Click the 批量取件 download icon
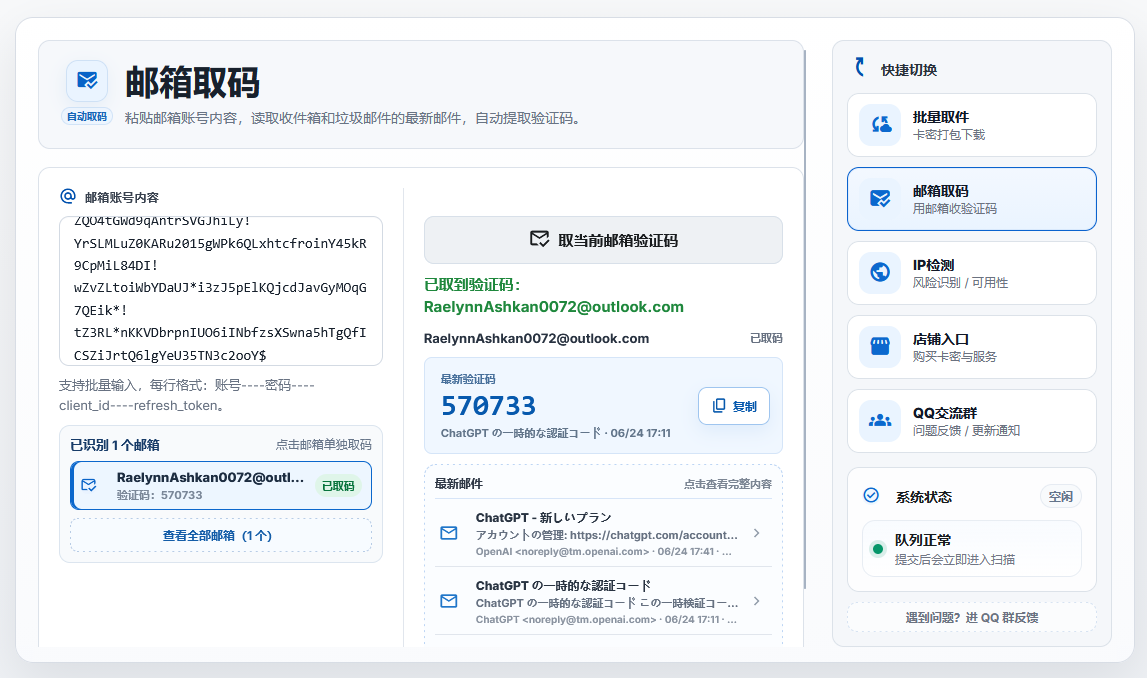1147x678 pixels. pyautogui.click(x=880, y=125)
